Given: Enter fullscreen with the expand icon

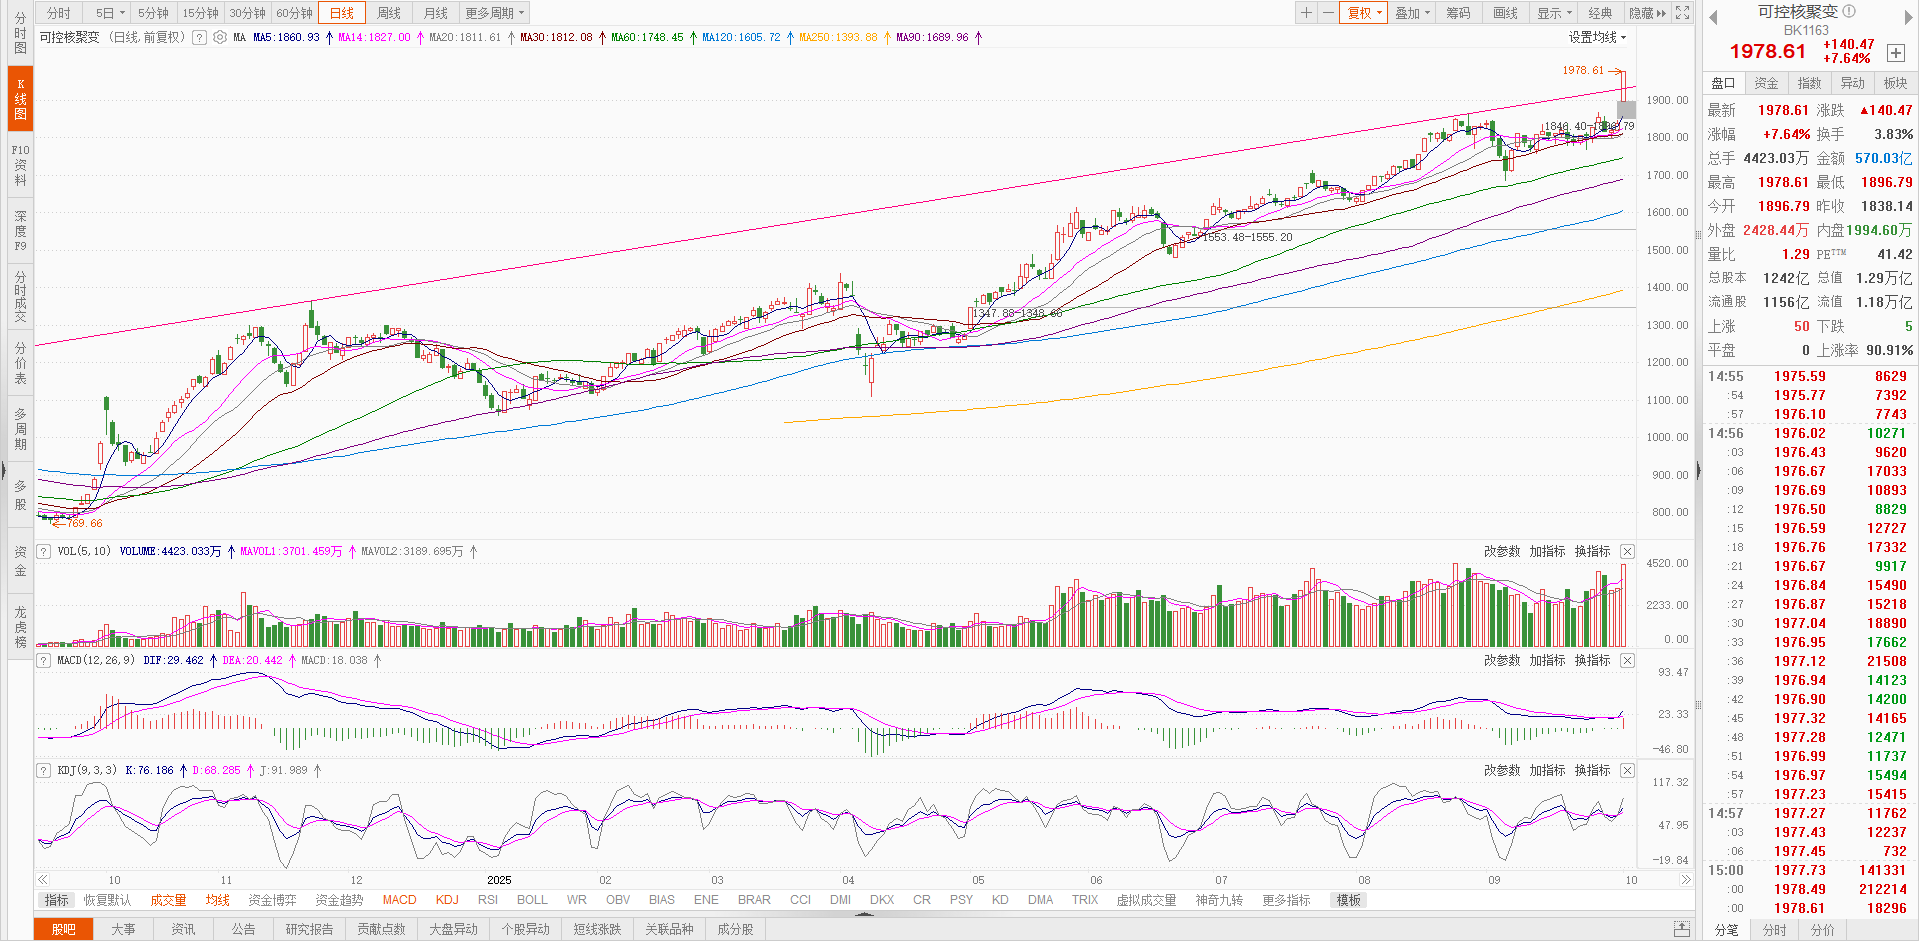Looking at the screenshot, I should click(1683, 13).
